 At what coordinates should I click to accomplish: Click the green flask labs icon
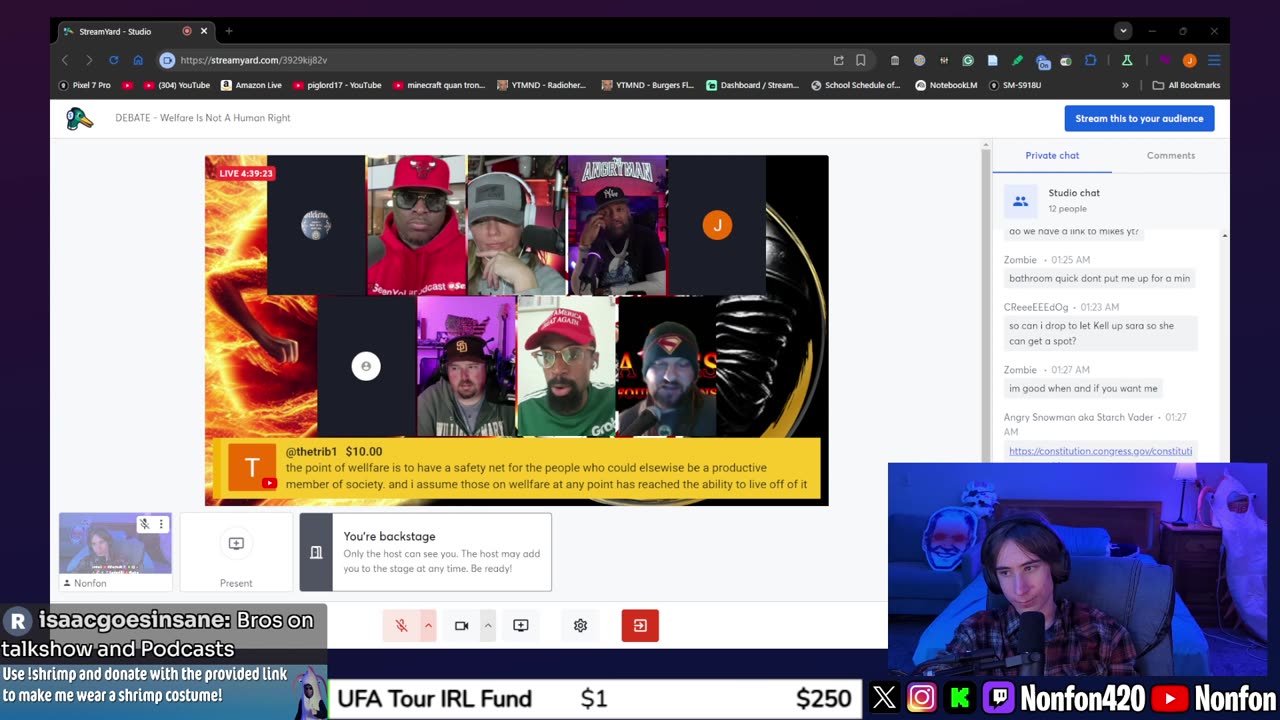pos(1127,60)
